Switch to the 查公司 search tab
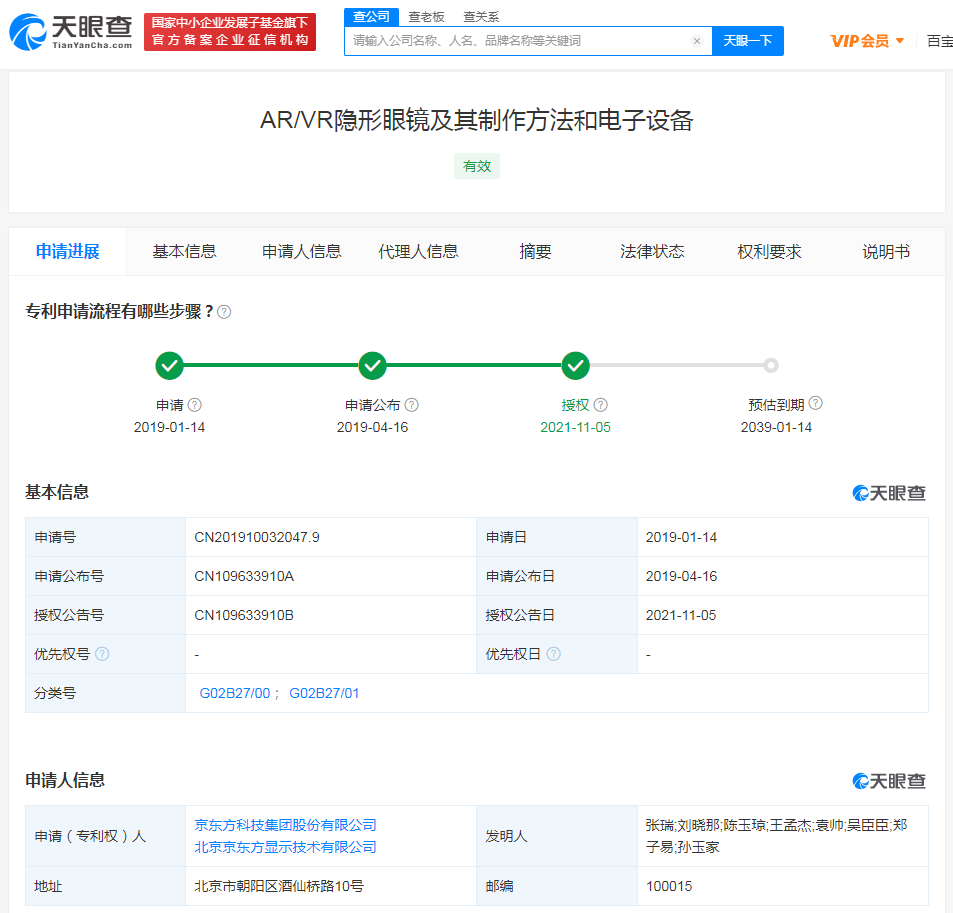This screenshot has height=913, width=953. pos(371,16)
